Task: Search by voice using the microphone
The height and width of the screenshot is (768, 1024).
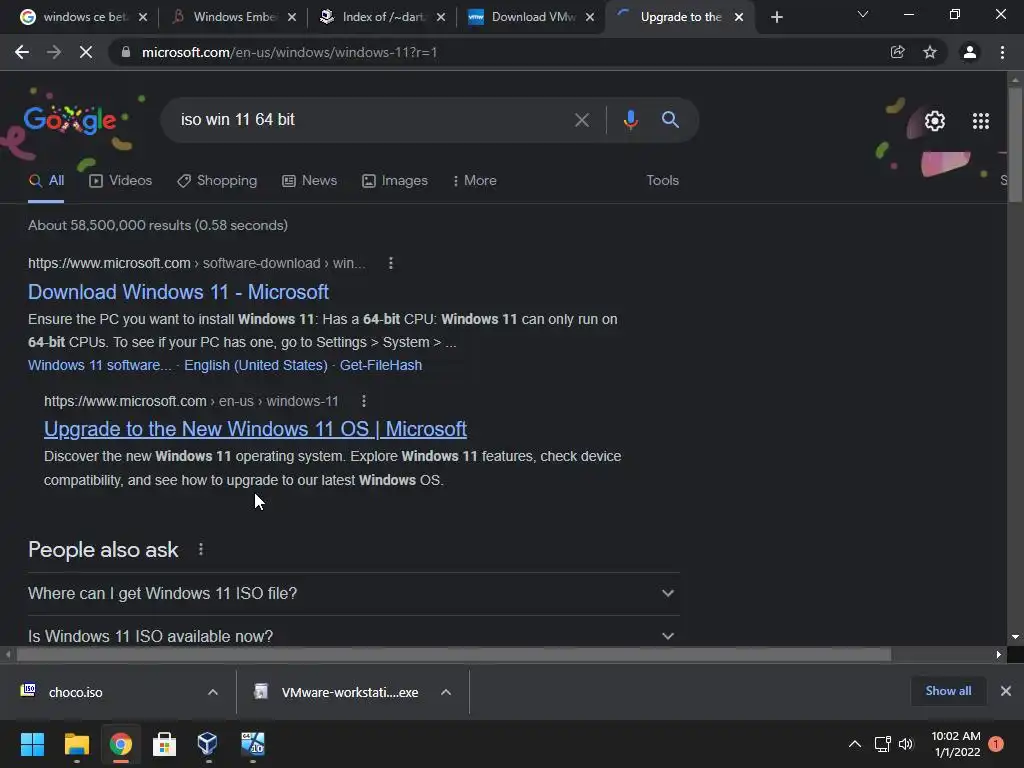Action: coord(630,120)
